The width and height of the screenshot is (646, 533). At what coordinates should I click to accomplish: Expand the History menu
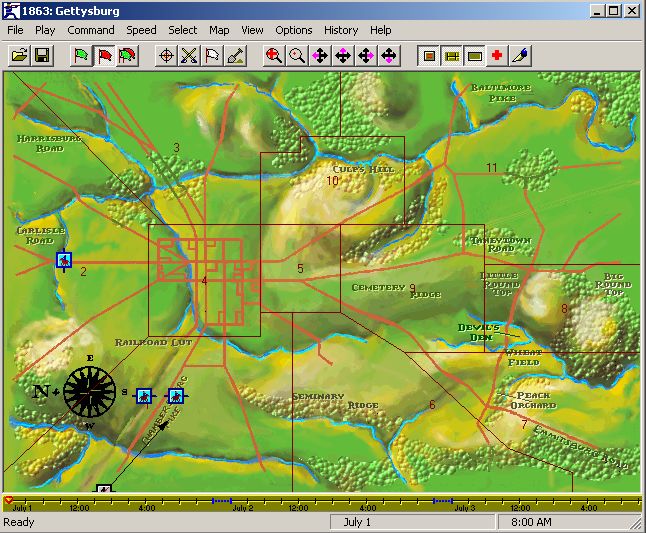coord(341,30)
